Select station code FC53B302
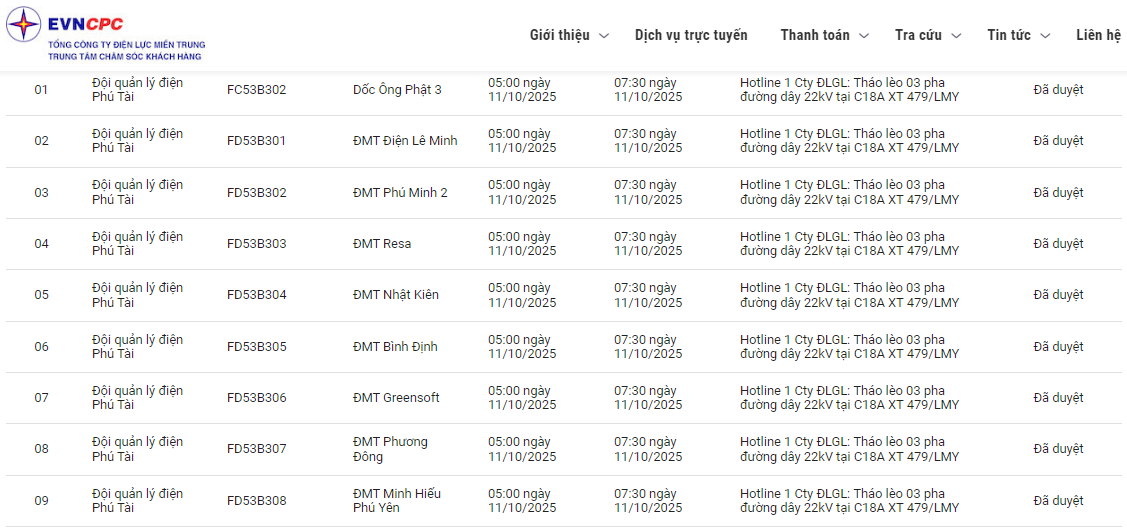Screen dimensions: 1127x528 [256, 90]
